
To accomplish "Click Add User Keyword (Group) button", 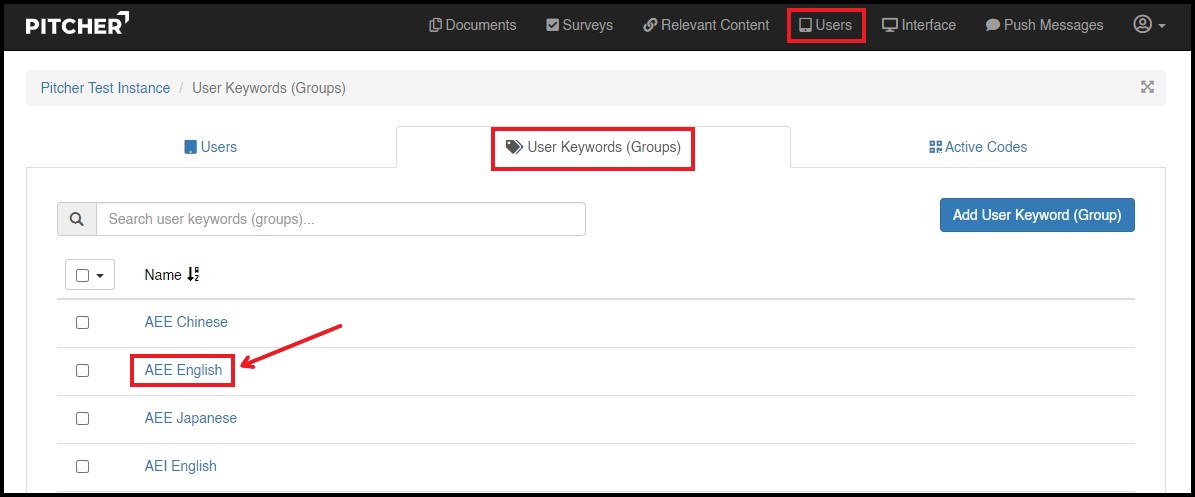I will [1036, 215].
